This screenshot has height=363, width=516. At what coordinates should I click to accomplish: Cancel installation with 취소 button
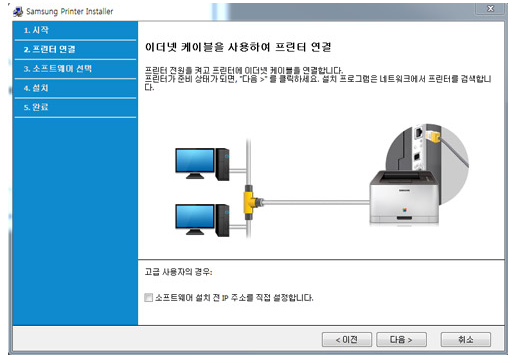tap(466, 339)
